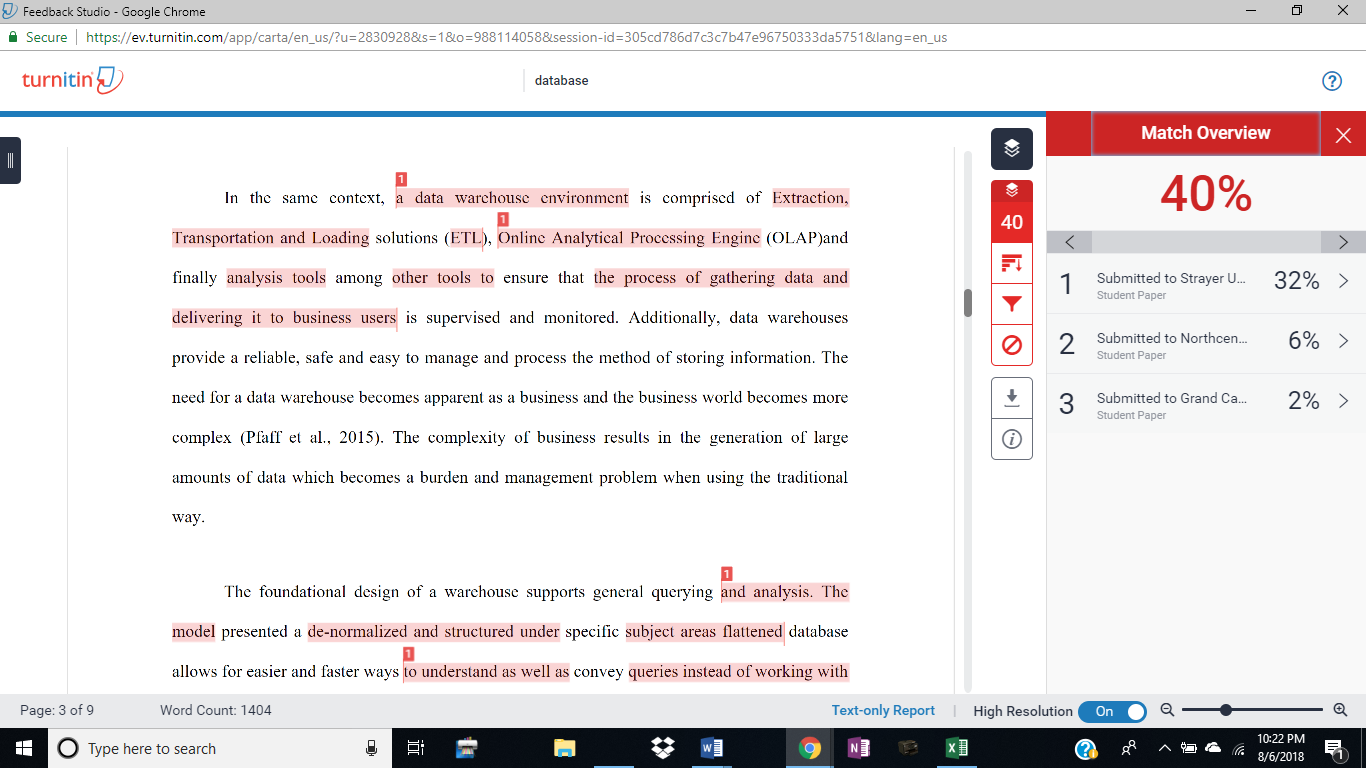Viewport: 1366px width, 768px height.
Task: Click the Secure padlock indicator
Action: [38, 37]
